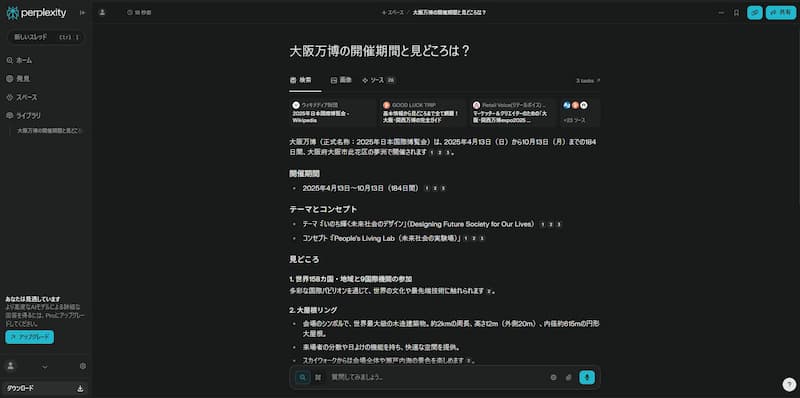Click citation 1 after 184日間 bullet
800x398 pixels.
(x=427, y=188)
